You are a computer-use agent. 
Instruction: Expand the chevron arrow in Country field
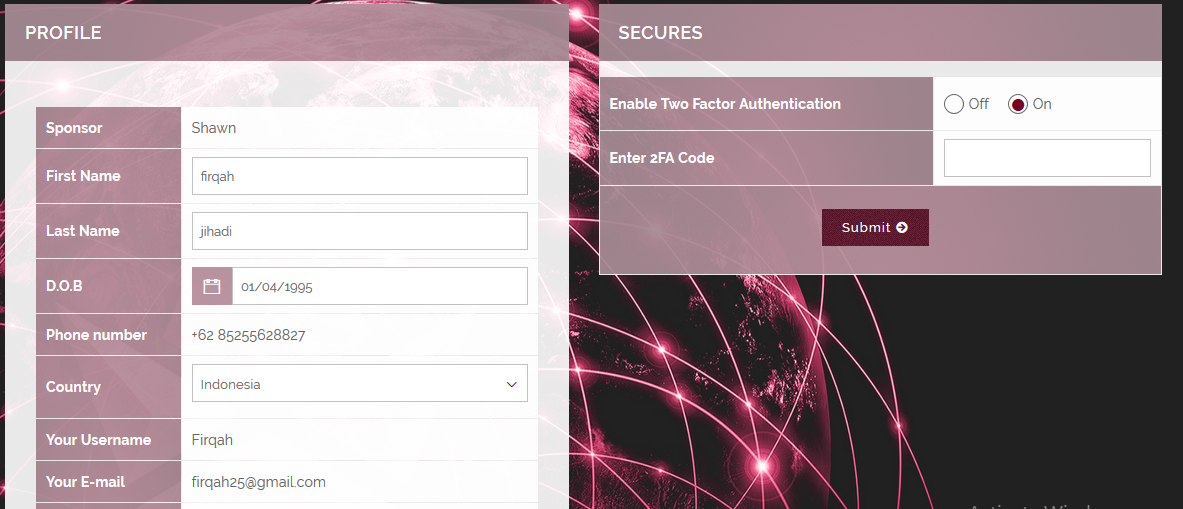coord(512,385)
